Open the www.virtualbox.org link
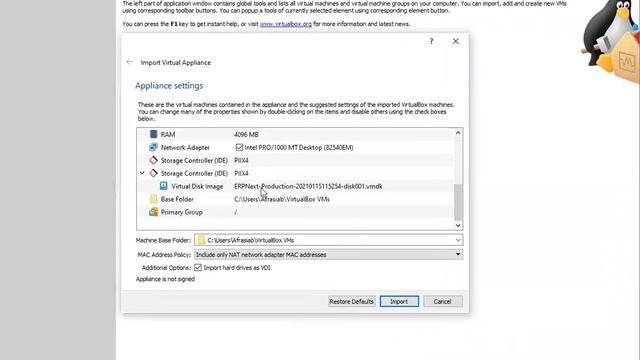Viewport: 640px width, 360px height. pos(286,24)
